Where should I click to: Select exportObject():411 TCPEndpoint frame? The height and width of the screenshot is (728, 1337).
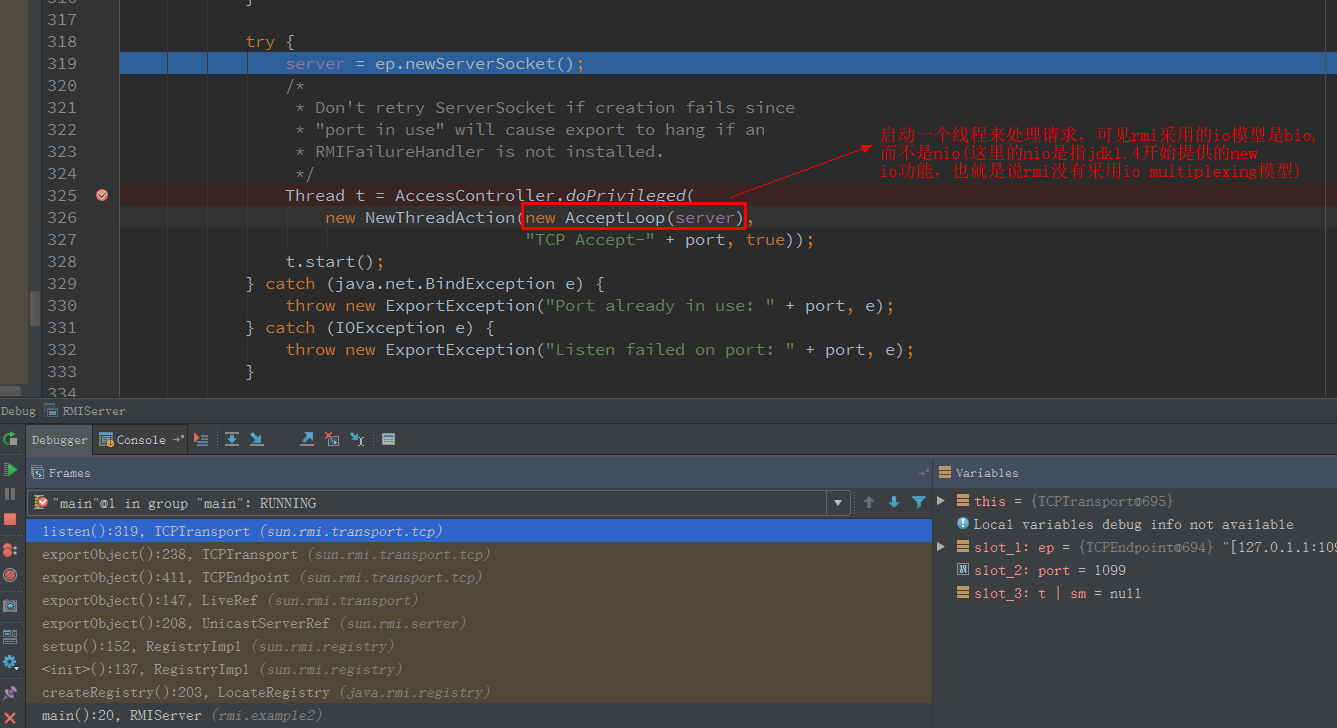(479, 577)
